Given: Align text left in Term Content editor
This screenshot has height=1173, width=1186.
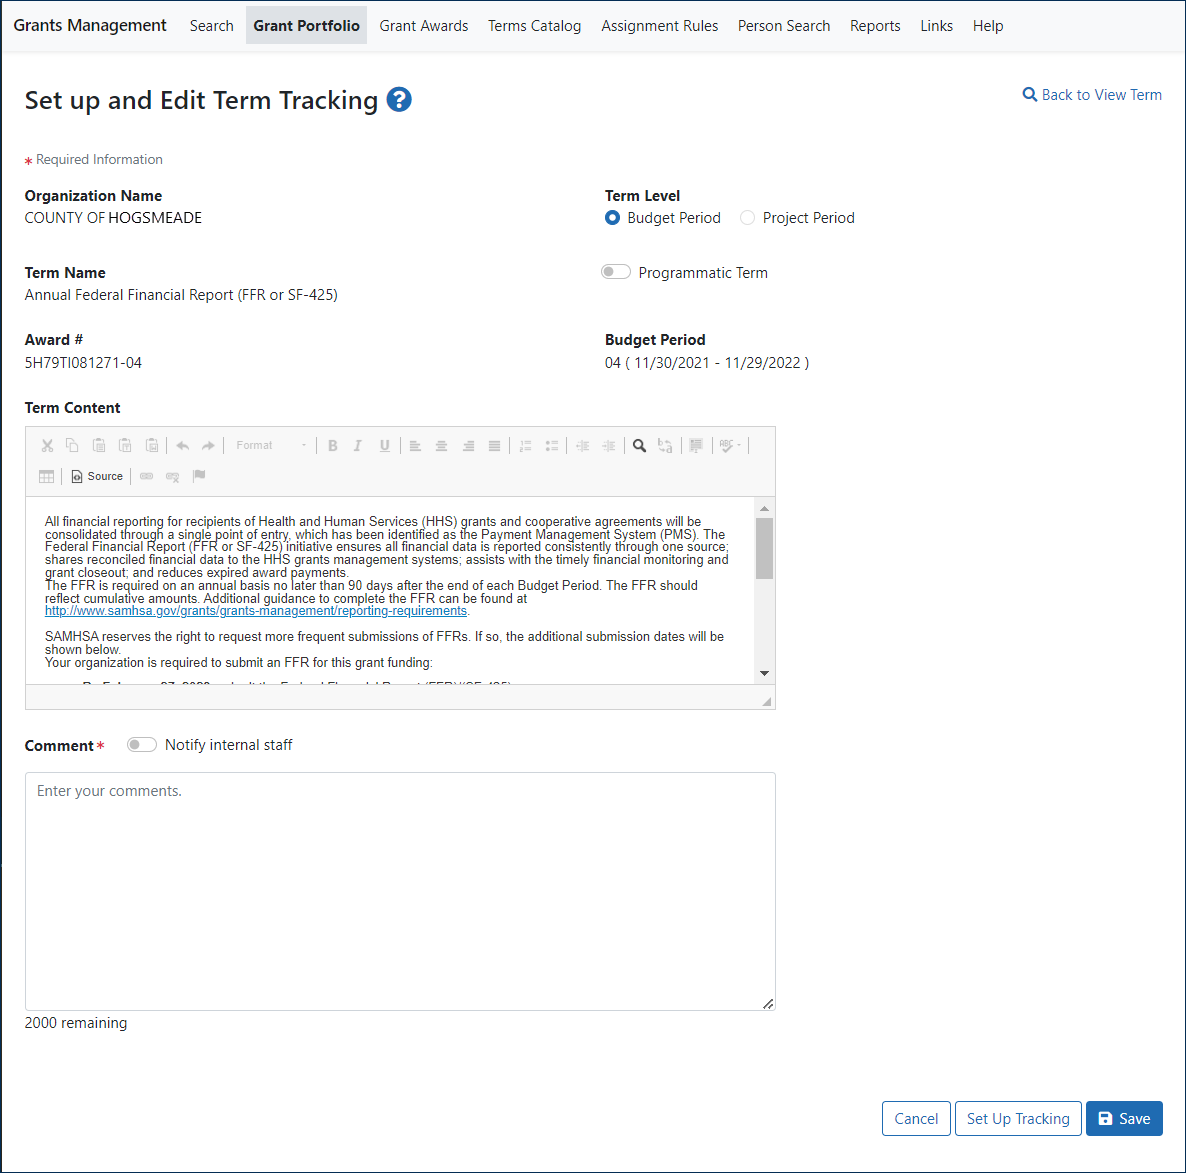Looking at the screenshot, I should [415, 445].
